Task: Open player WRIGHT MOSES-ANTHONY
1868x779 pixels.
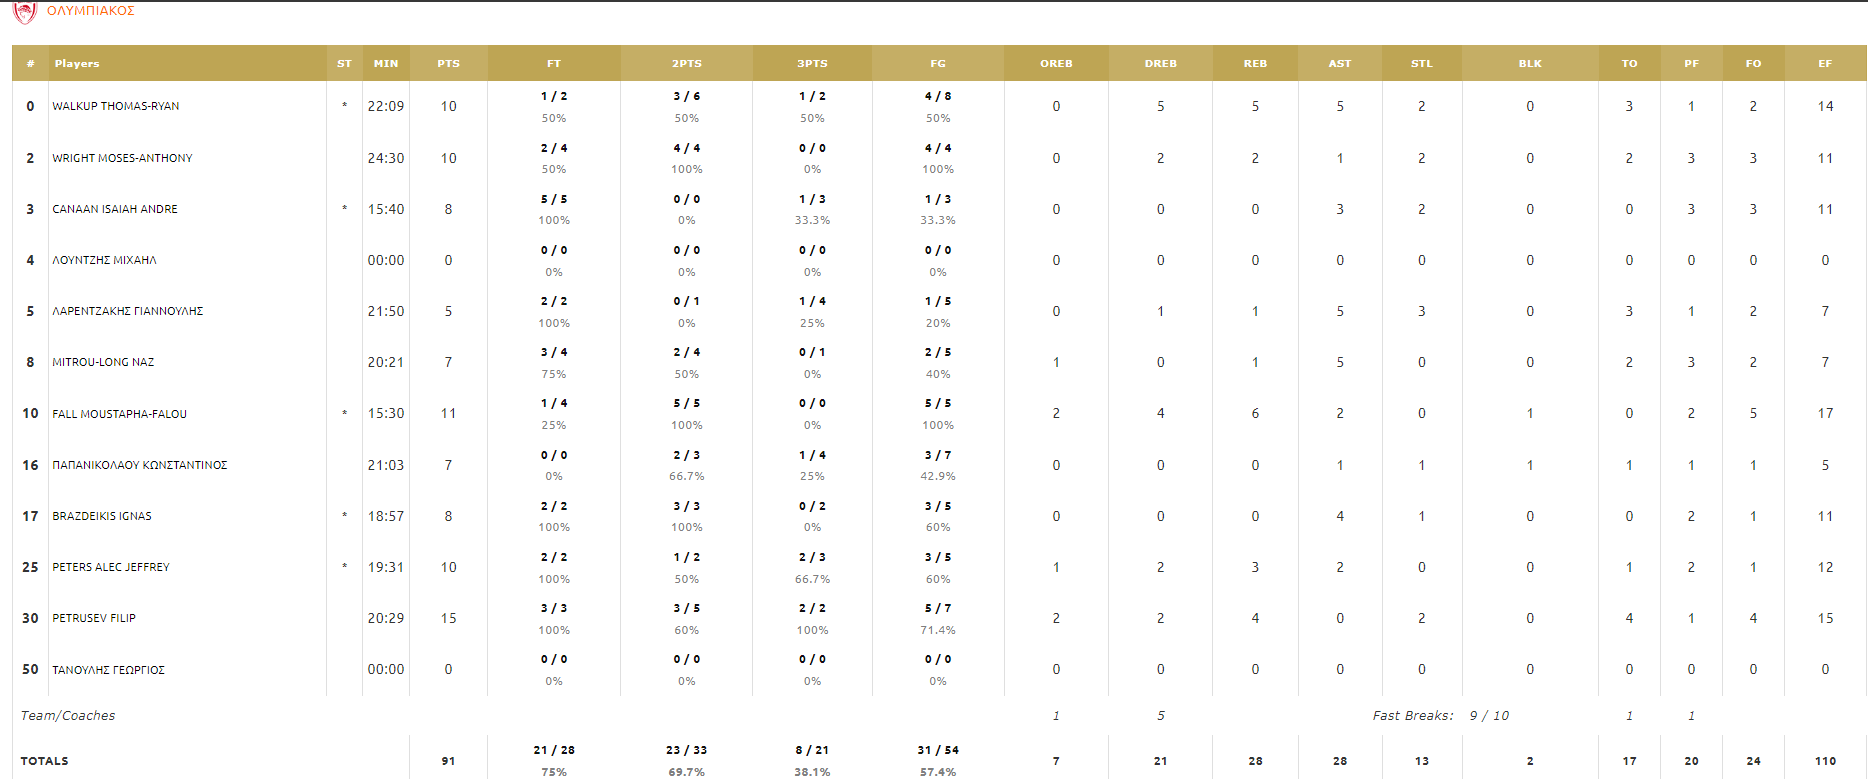Action: pyautogui.click(x=122, y=158)
